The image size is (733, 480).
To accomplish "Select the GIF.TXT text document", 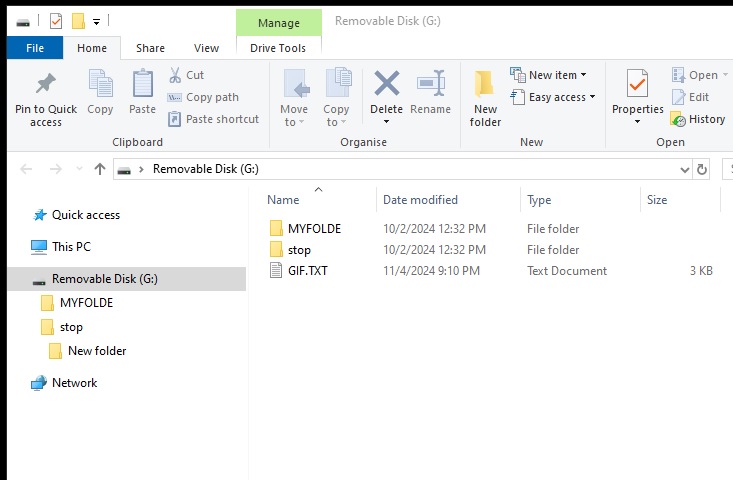I will coord(307,271).
